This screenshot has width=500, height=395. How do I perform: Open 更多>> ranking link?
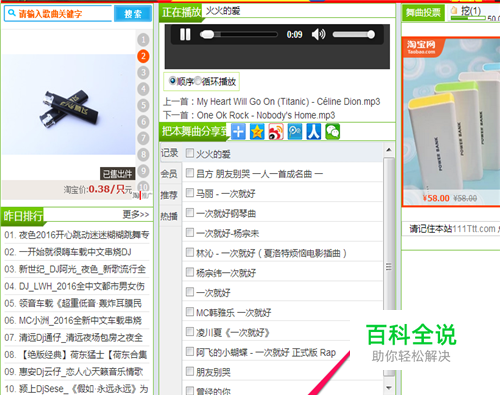(136, 214)
